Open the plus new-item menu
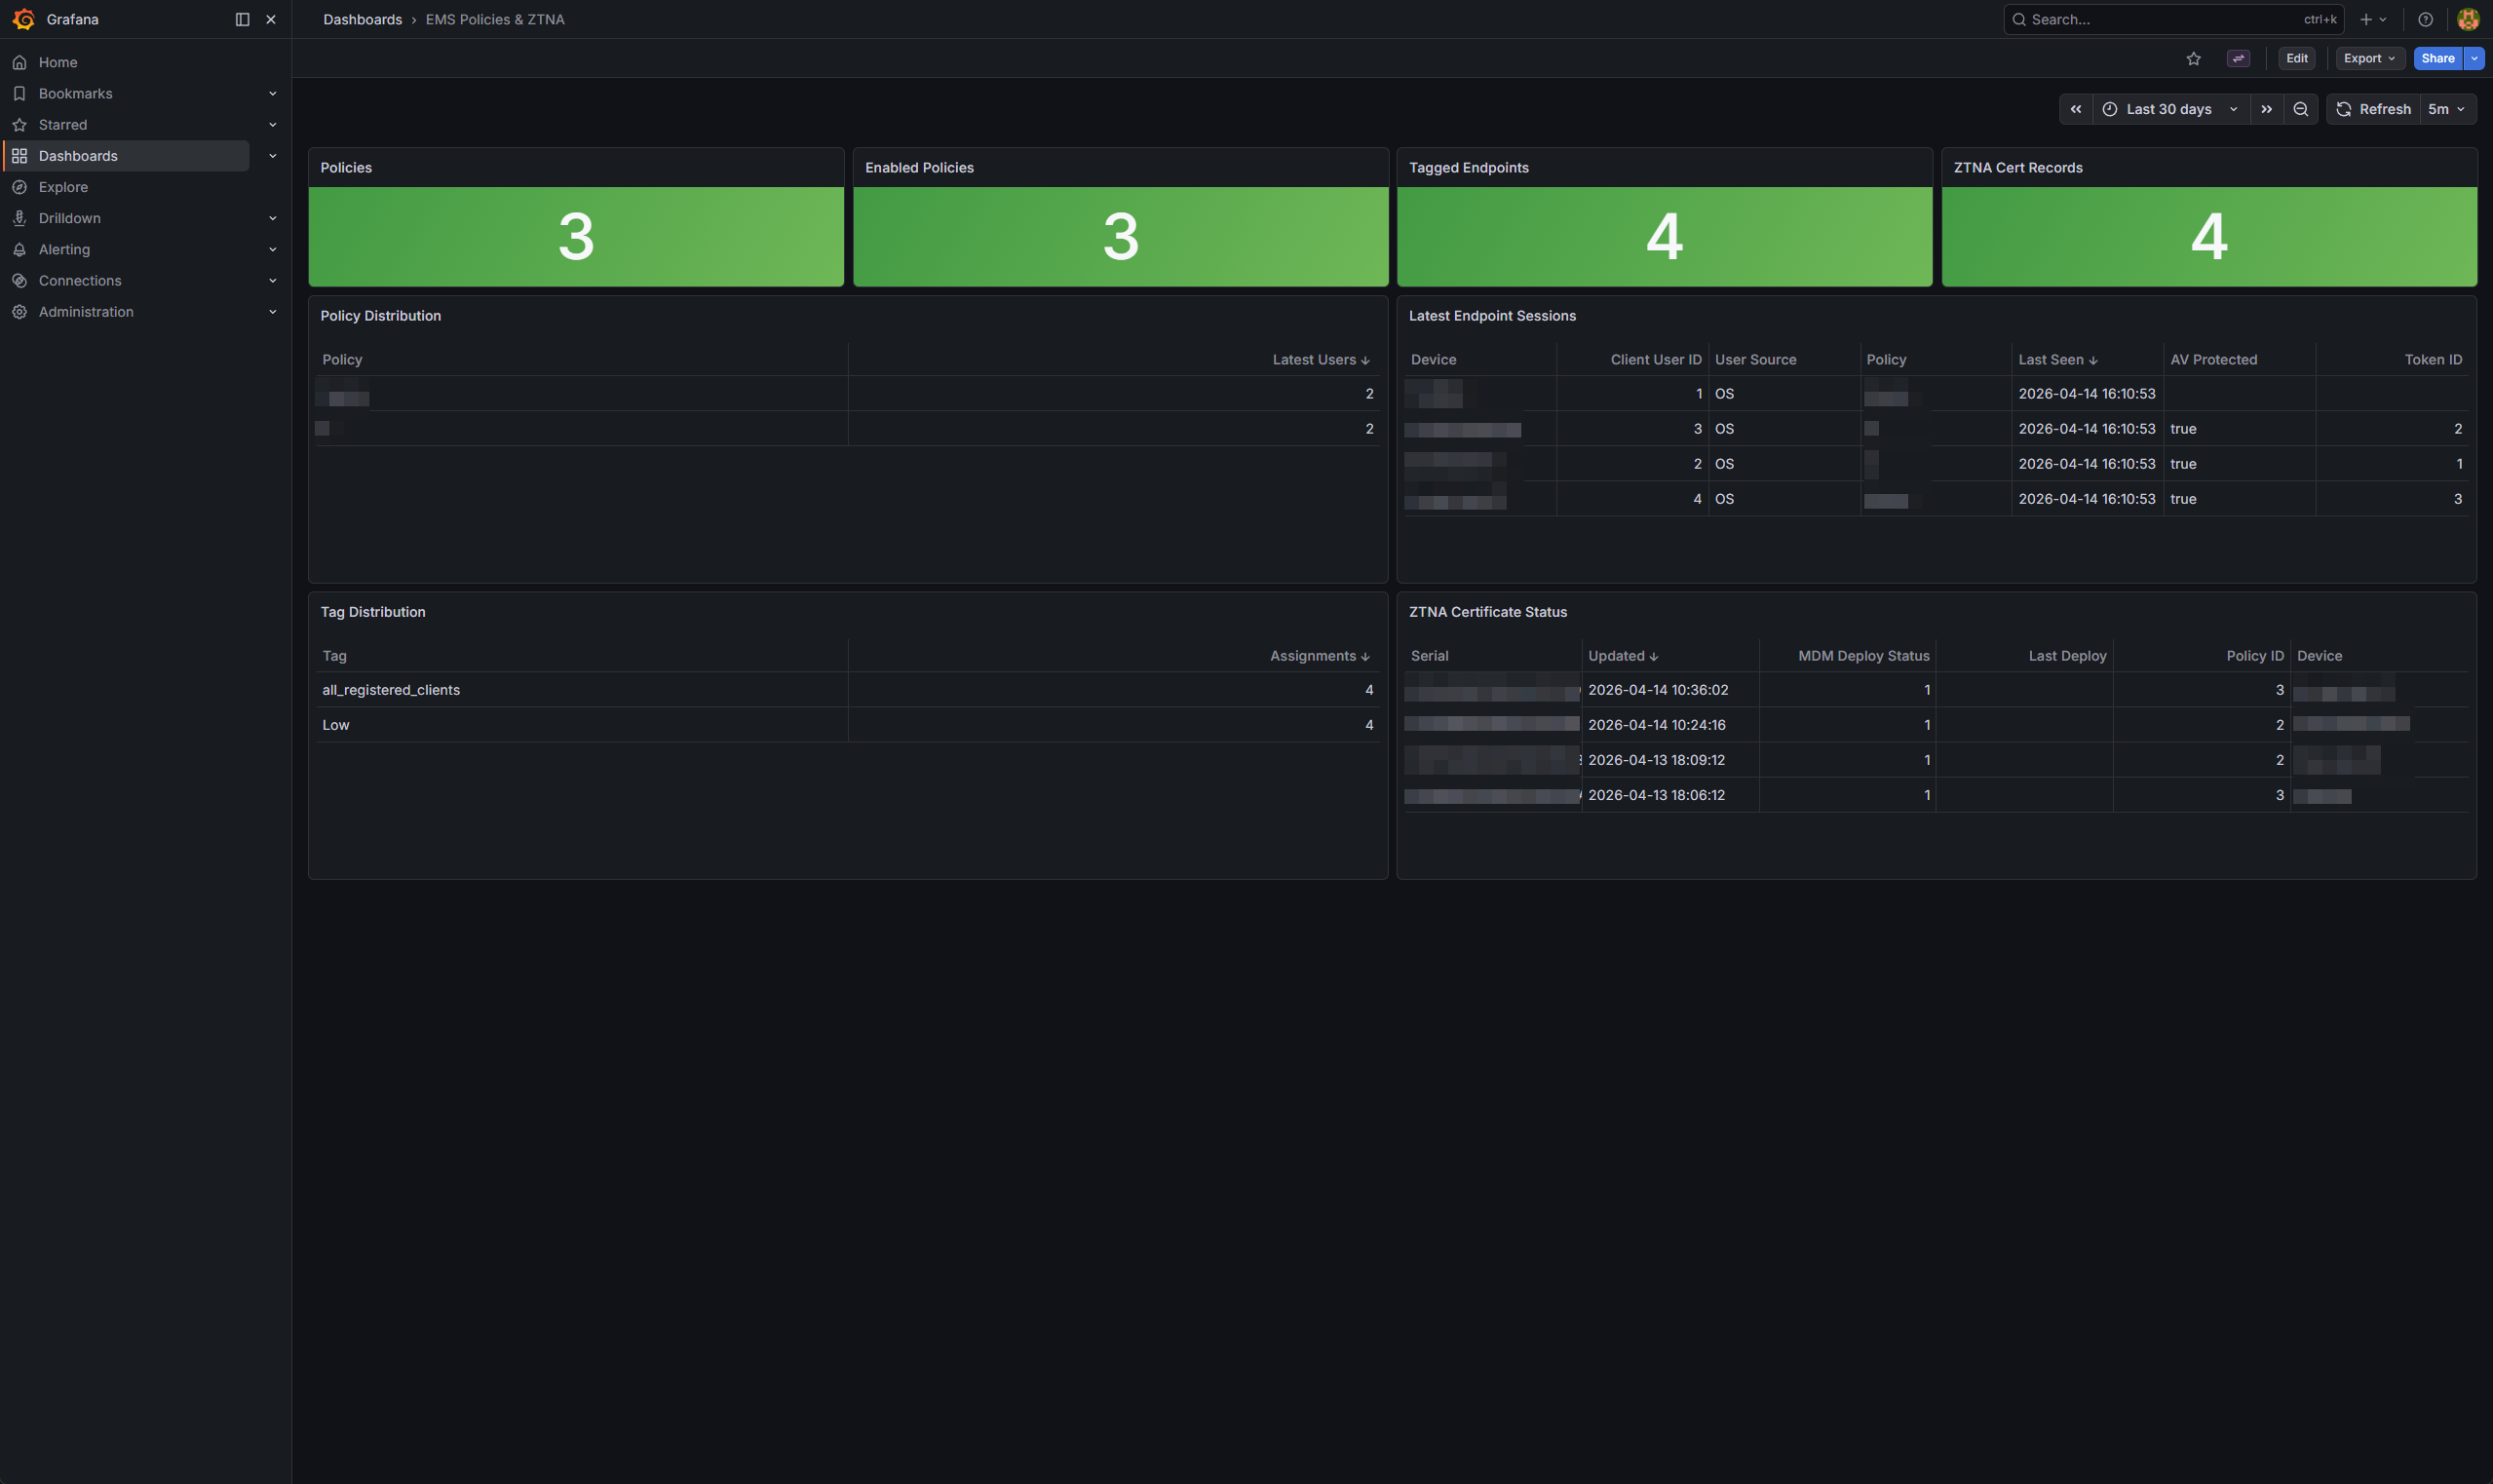This screenshot has height=1484, width=2493. click(x=2373, y=19)
